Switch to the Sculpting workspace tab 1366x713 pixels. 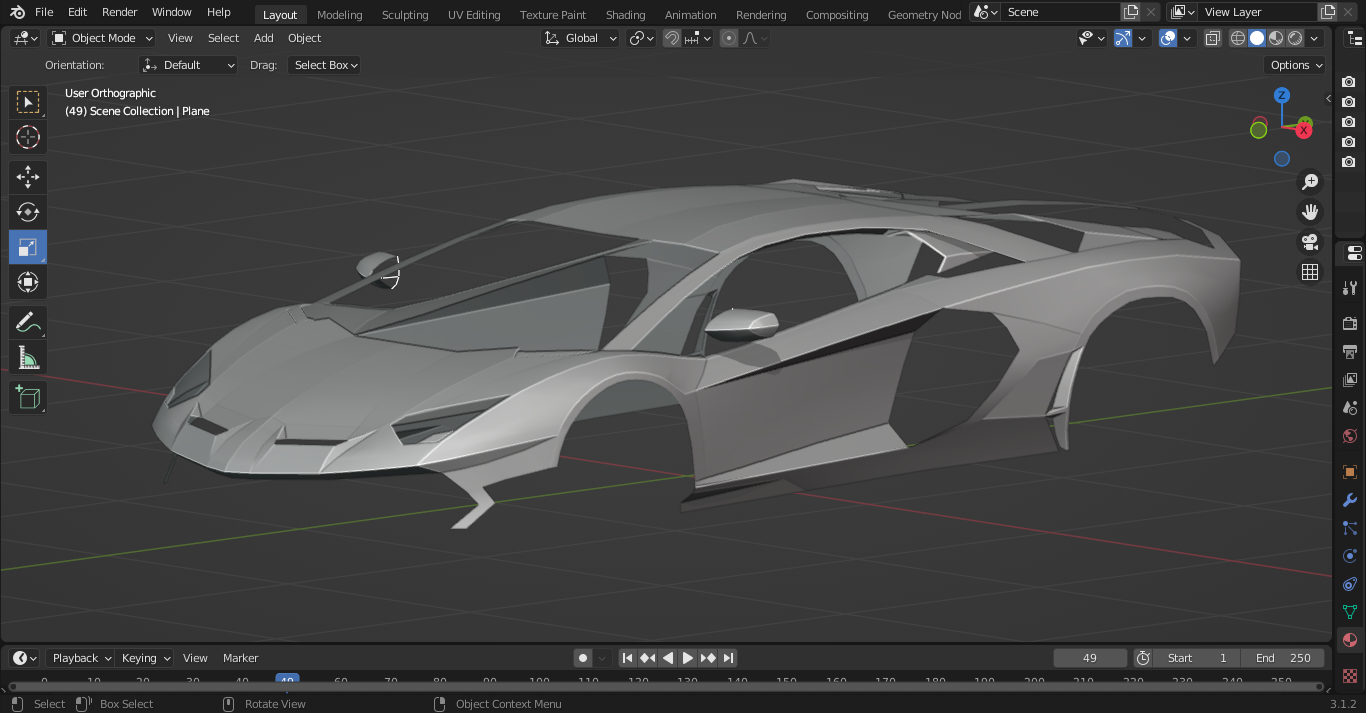405,15
